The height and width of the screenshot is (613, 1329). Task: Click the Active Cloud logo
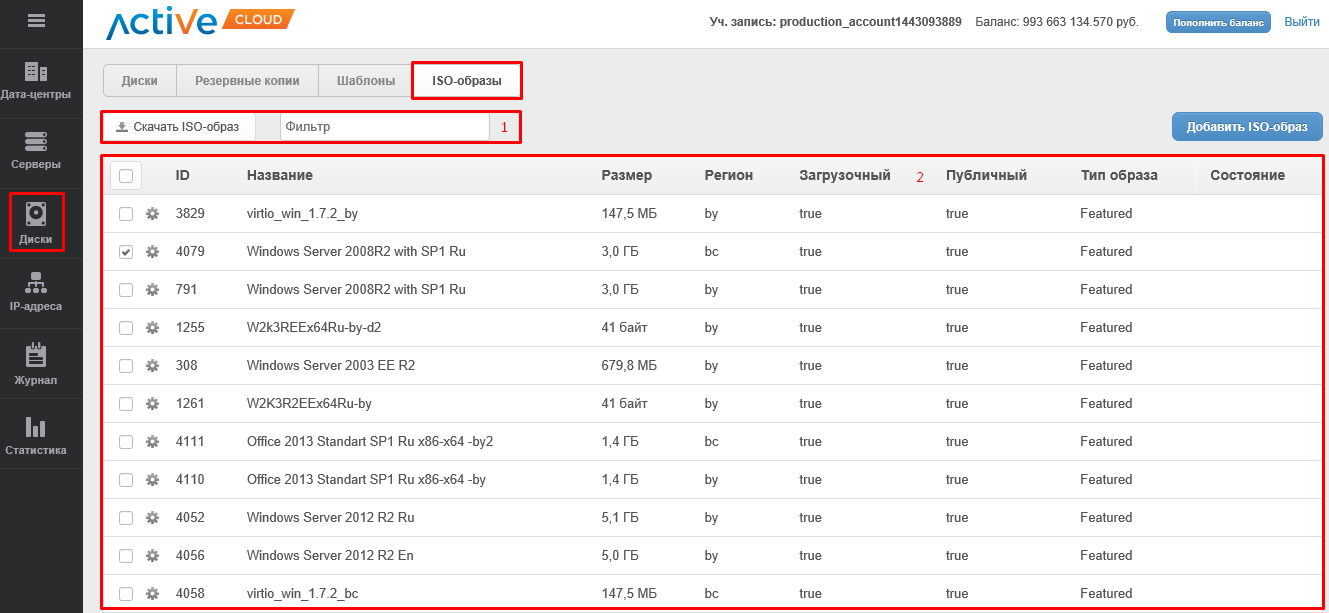tap(200, 23)
